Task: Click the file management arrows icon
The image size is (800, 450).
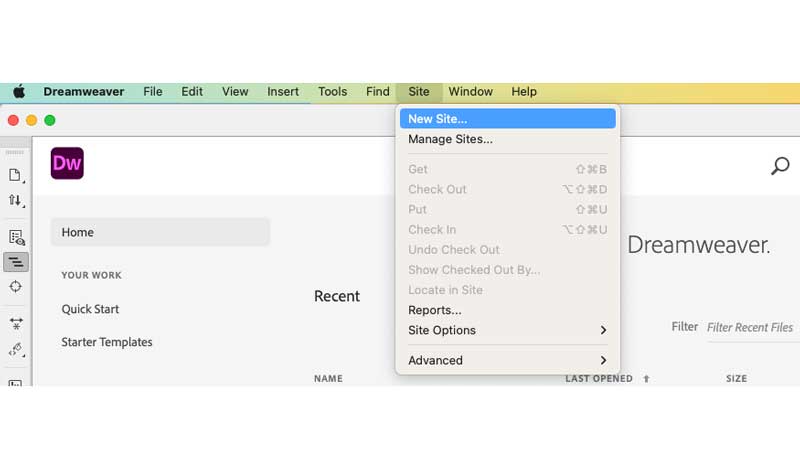Action: 16,200
